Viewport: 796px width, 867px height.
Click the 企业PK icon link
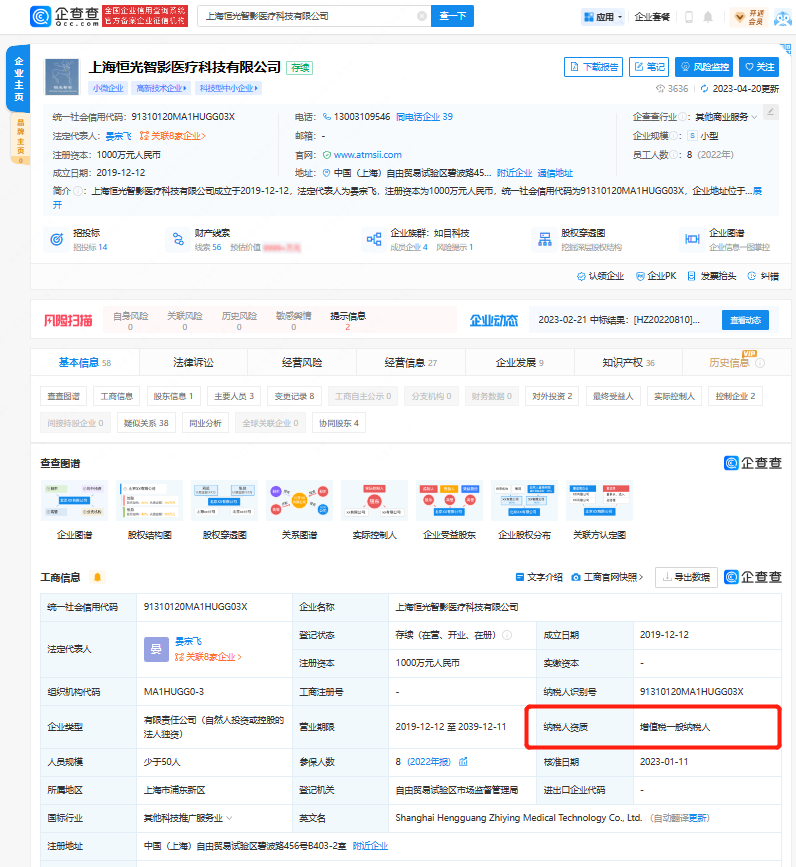656,276
